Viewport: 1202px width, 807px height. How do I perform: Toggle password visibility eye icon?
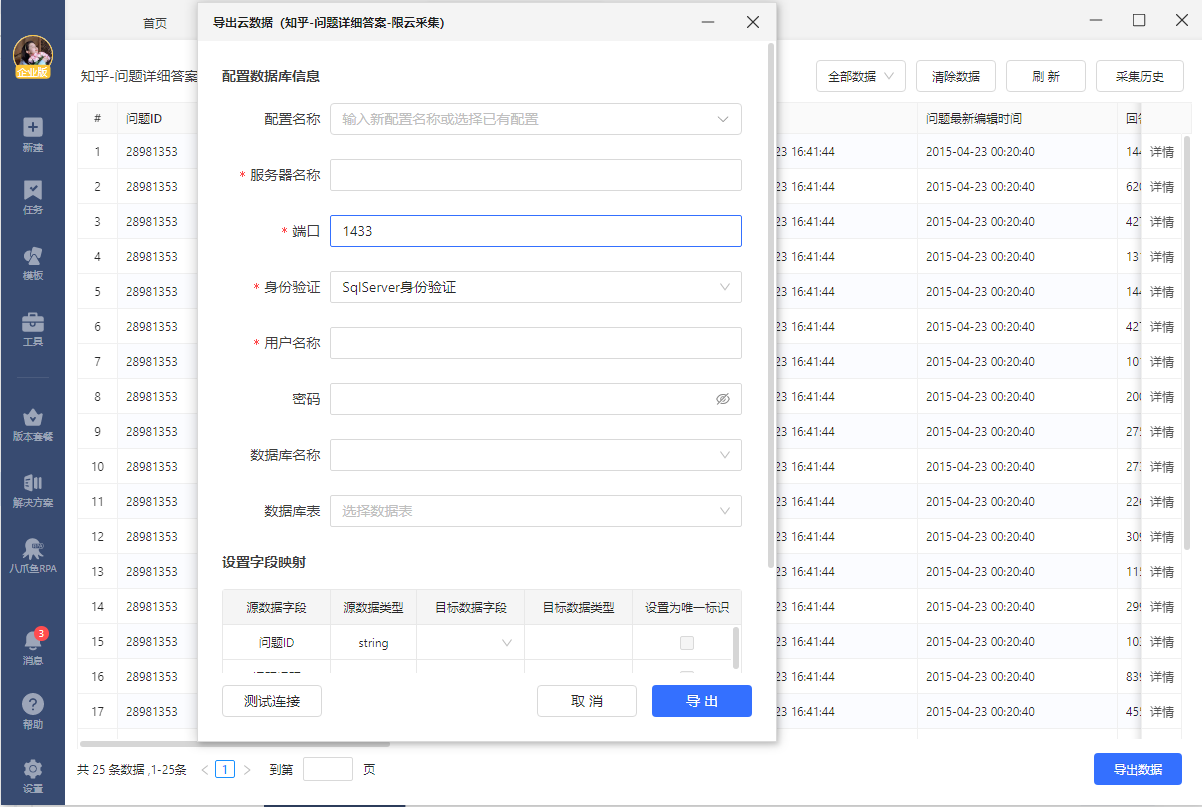(x=723, y=399)
